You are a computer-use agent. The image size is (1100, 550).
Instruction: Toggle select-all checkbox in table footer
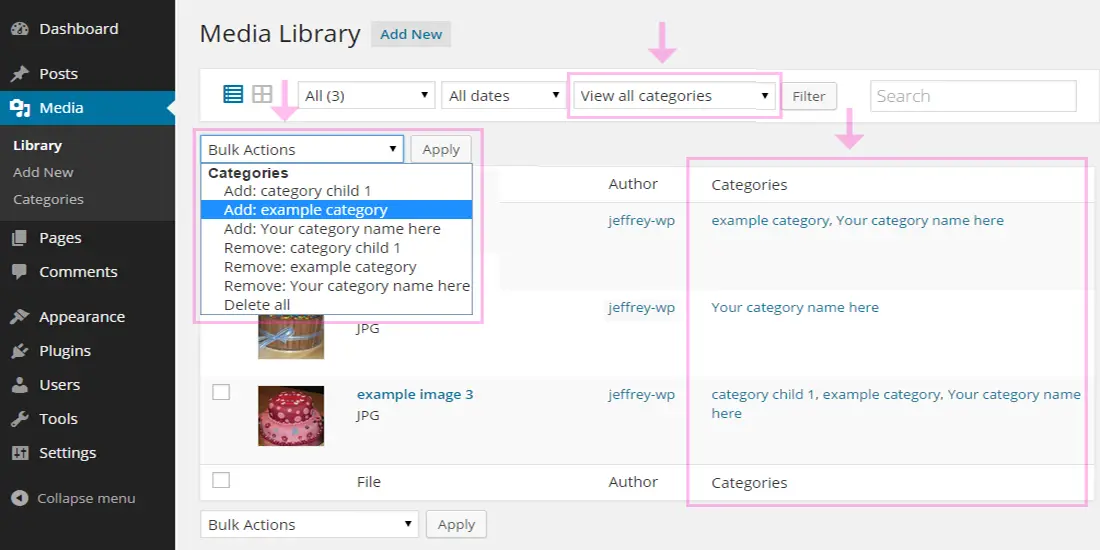(x=221, y=481)
